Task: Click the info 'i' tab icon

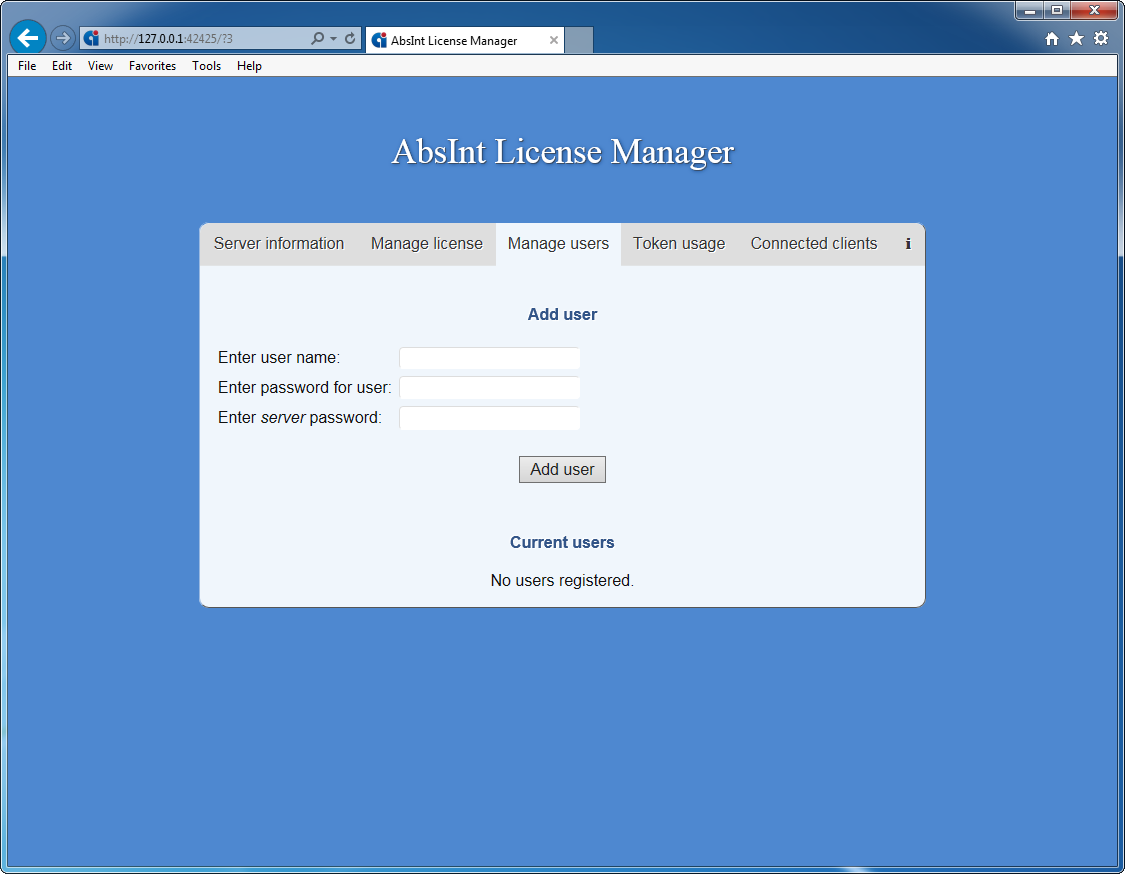Action: point(908,244)
